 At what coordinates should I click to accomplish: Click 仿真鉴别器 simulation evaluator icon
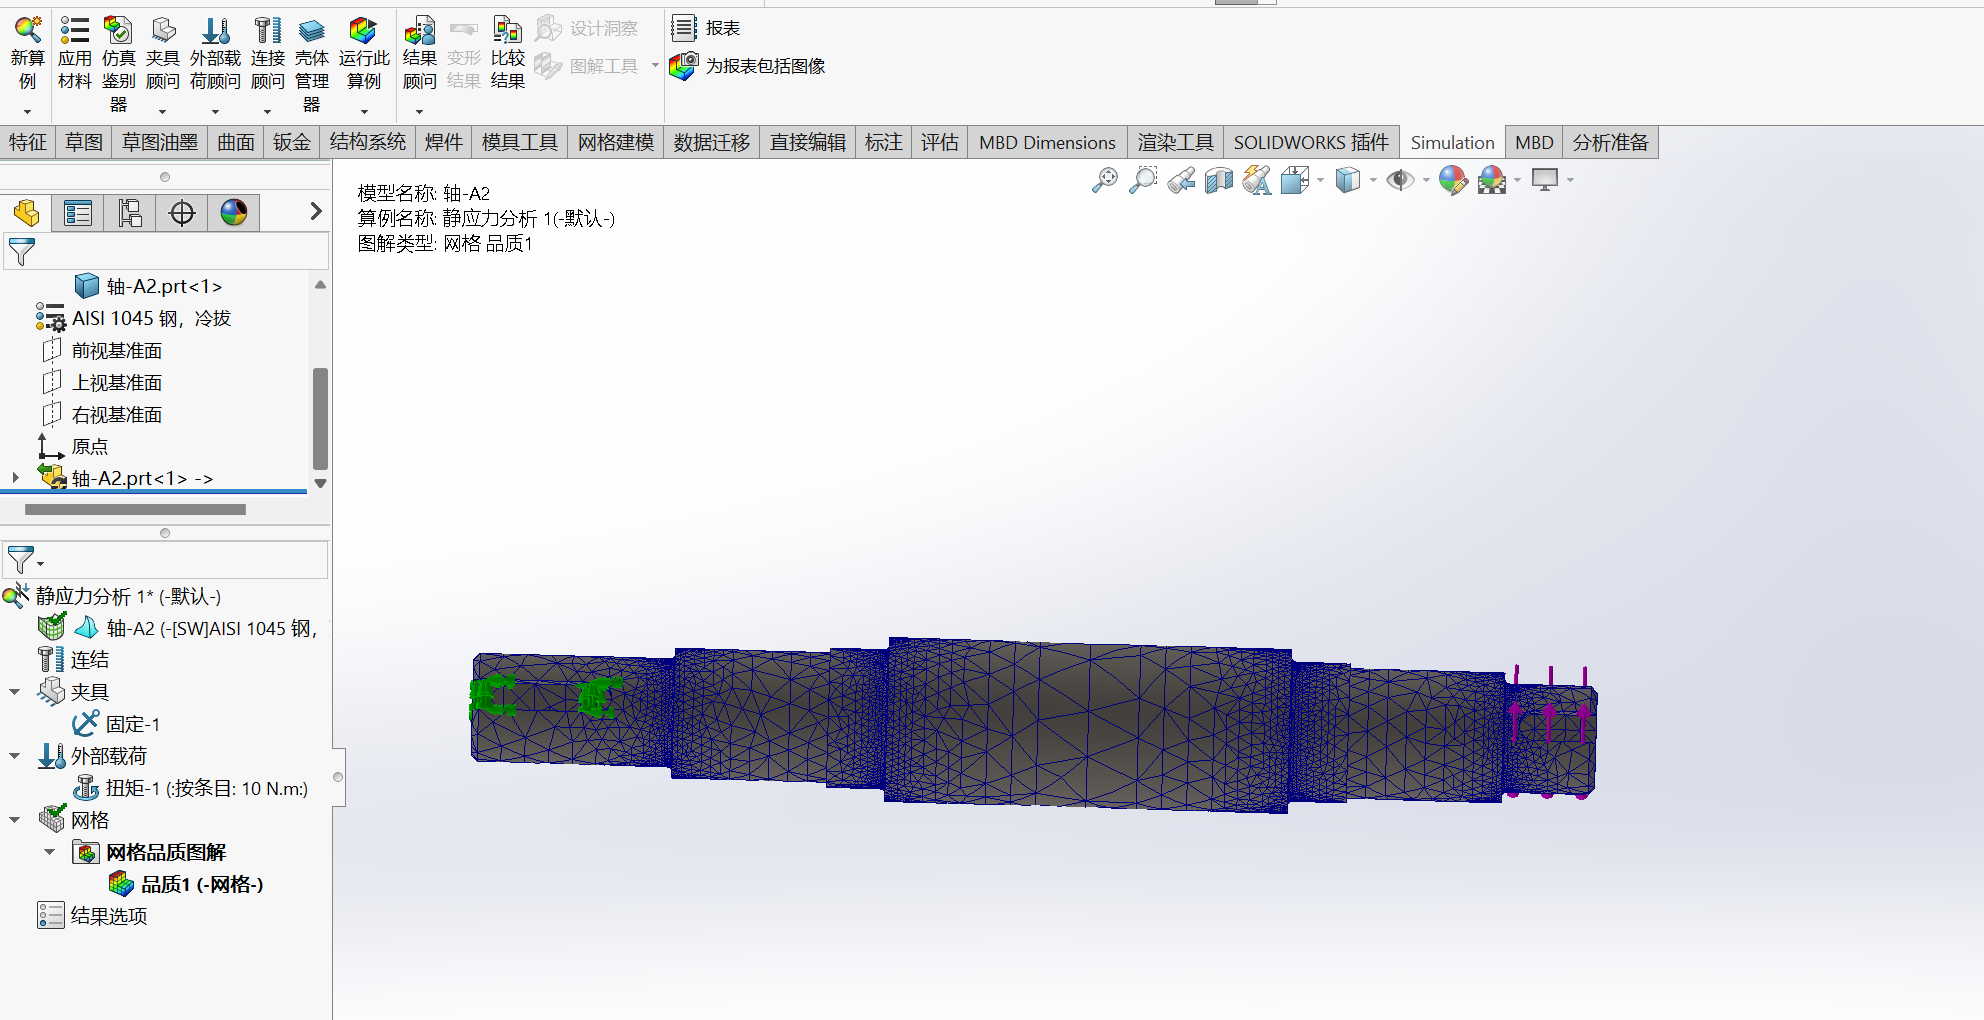tap(118, 30)
